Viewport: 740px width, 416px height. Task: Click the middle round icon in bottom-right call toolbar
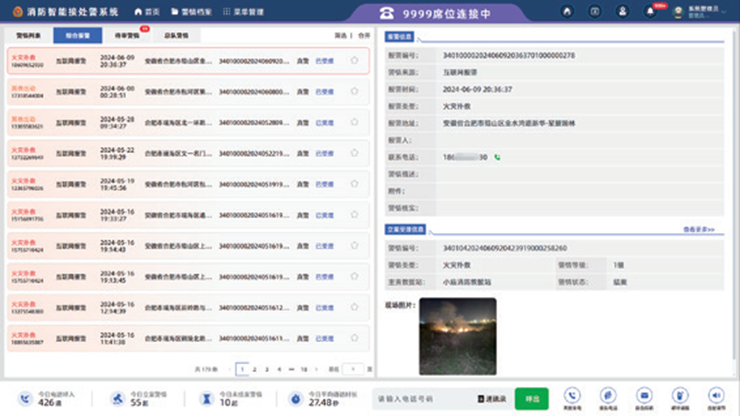pyautogui.click(x=644, y=395)
